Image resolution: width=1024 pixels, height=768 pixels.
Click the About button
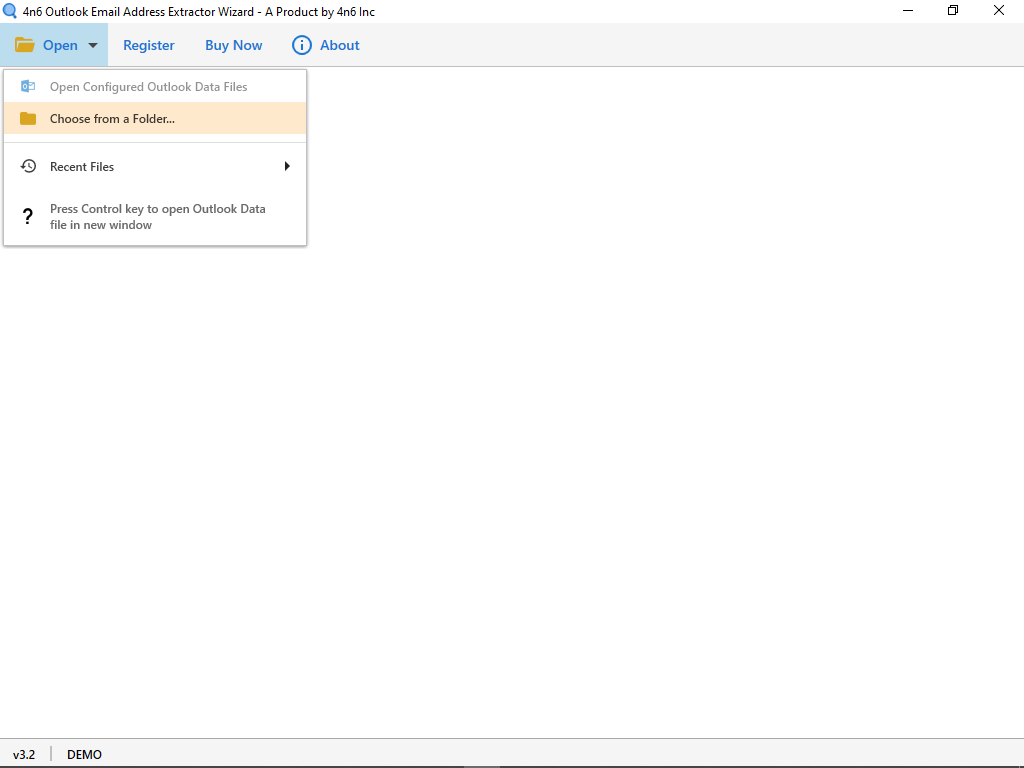point(337,45)
